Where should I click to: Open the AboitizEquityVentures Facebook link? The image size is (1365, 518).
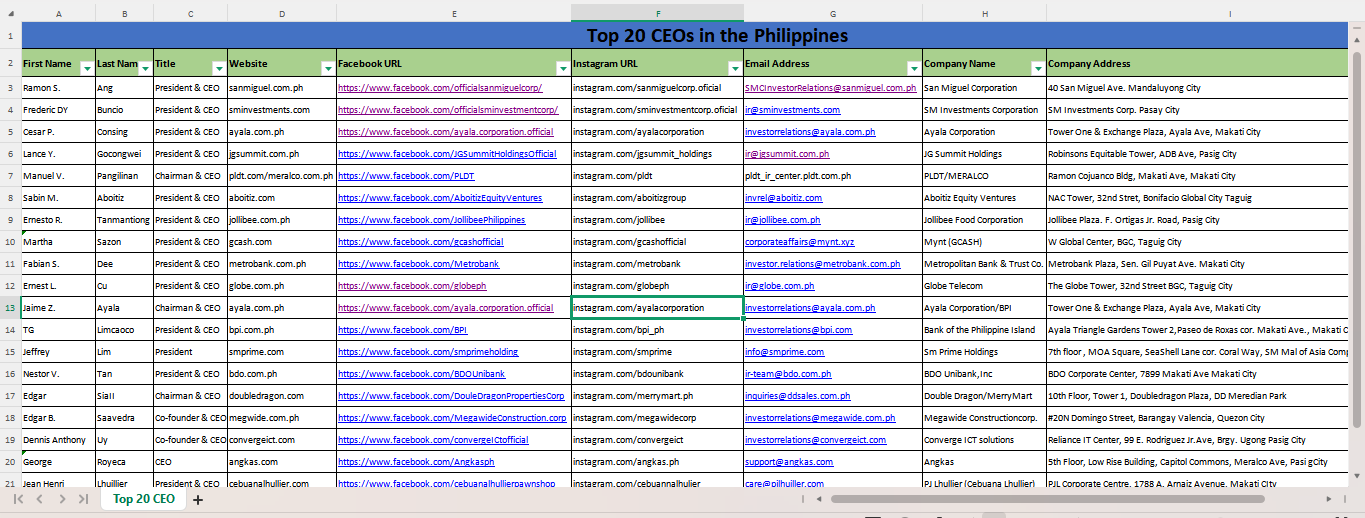pos(440,198)
